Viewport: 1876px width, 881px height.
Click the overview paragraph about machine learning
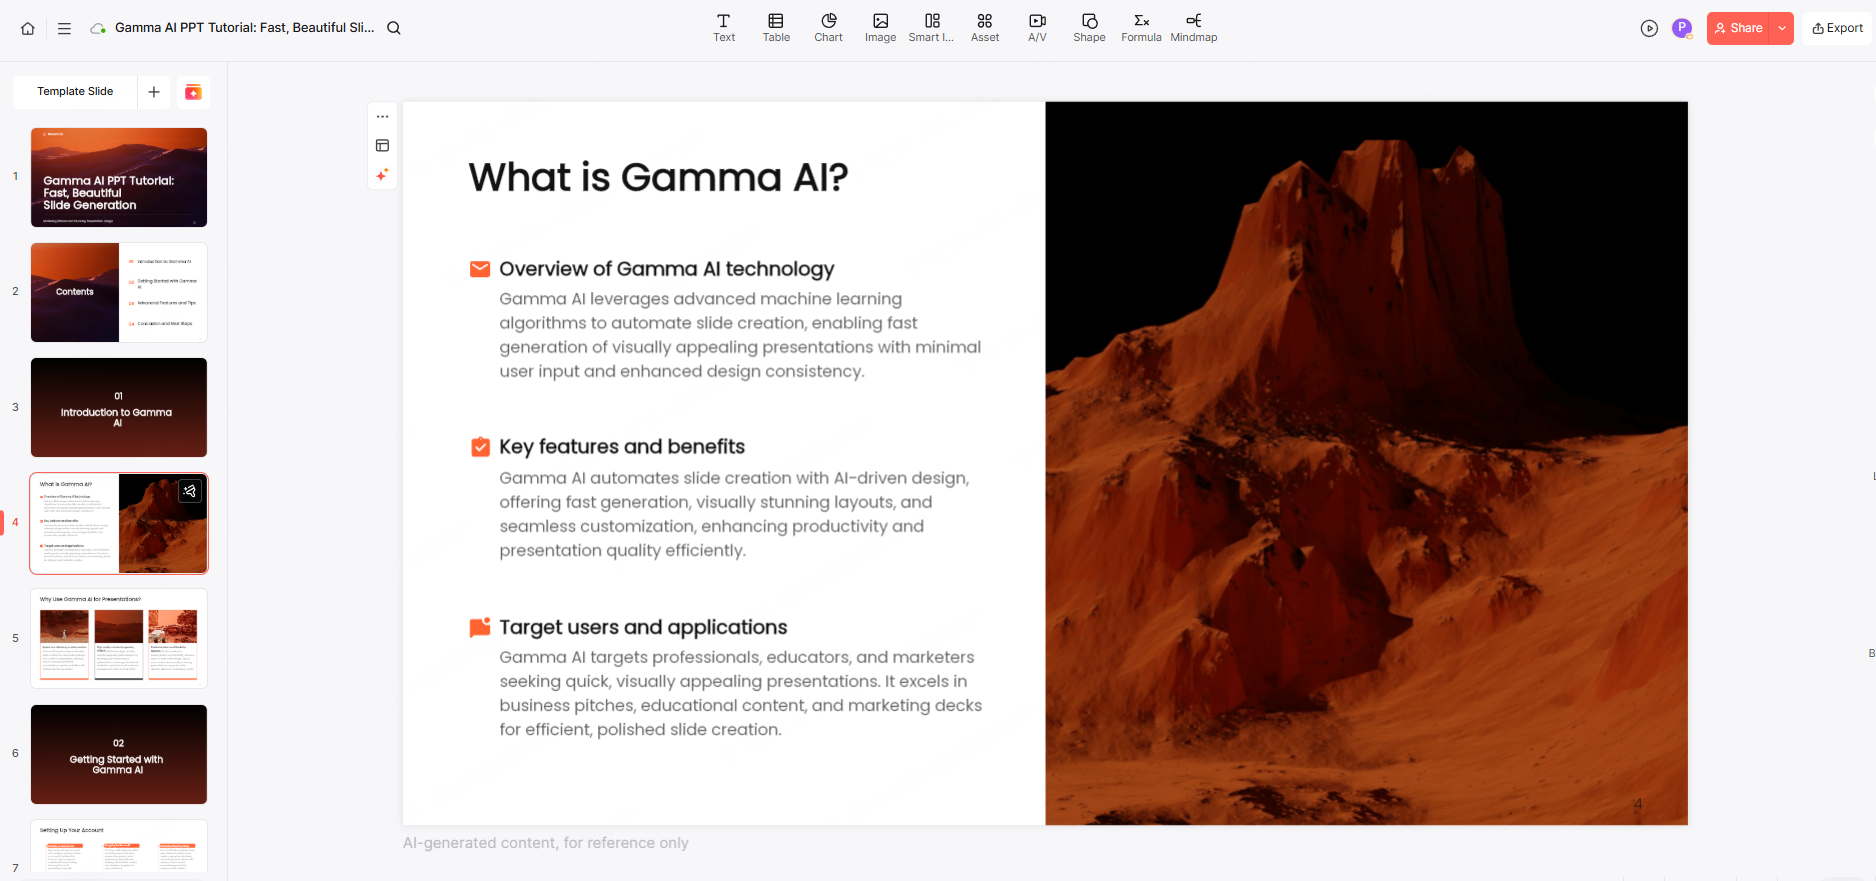coord(740,335)
